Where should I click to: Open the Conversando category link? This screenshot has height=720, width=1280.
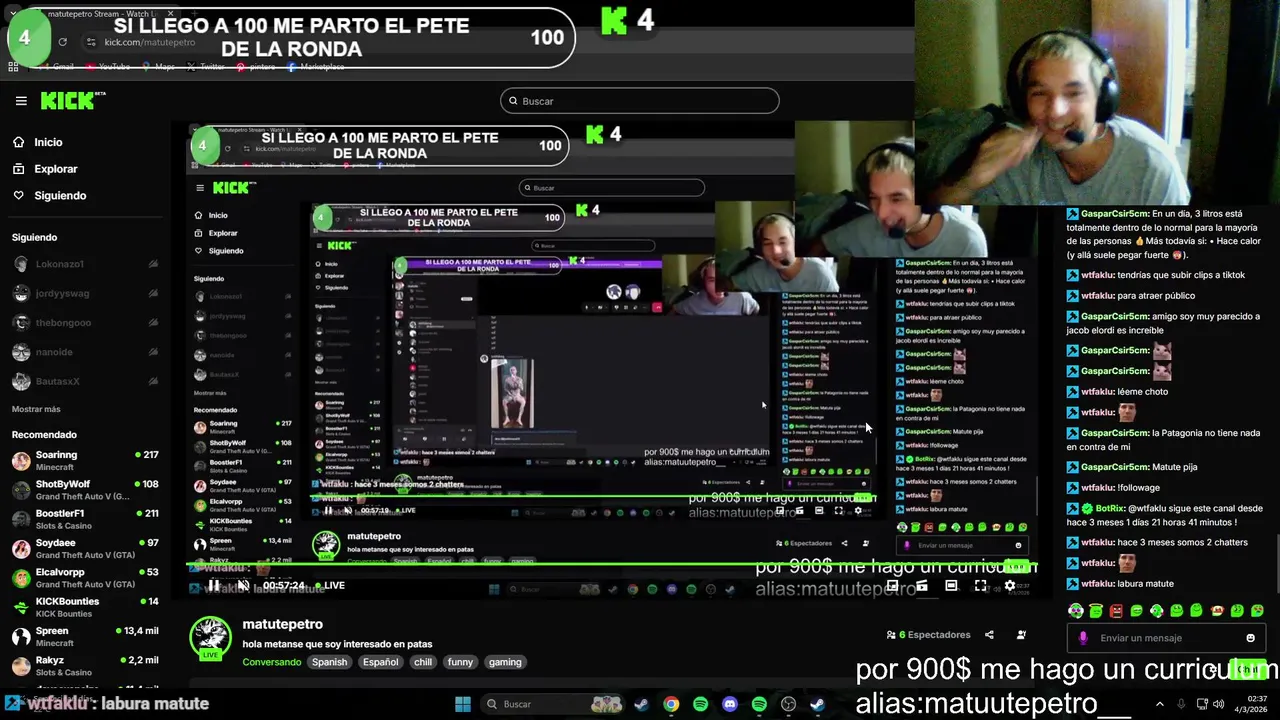[x=271, y=662]
